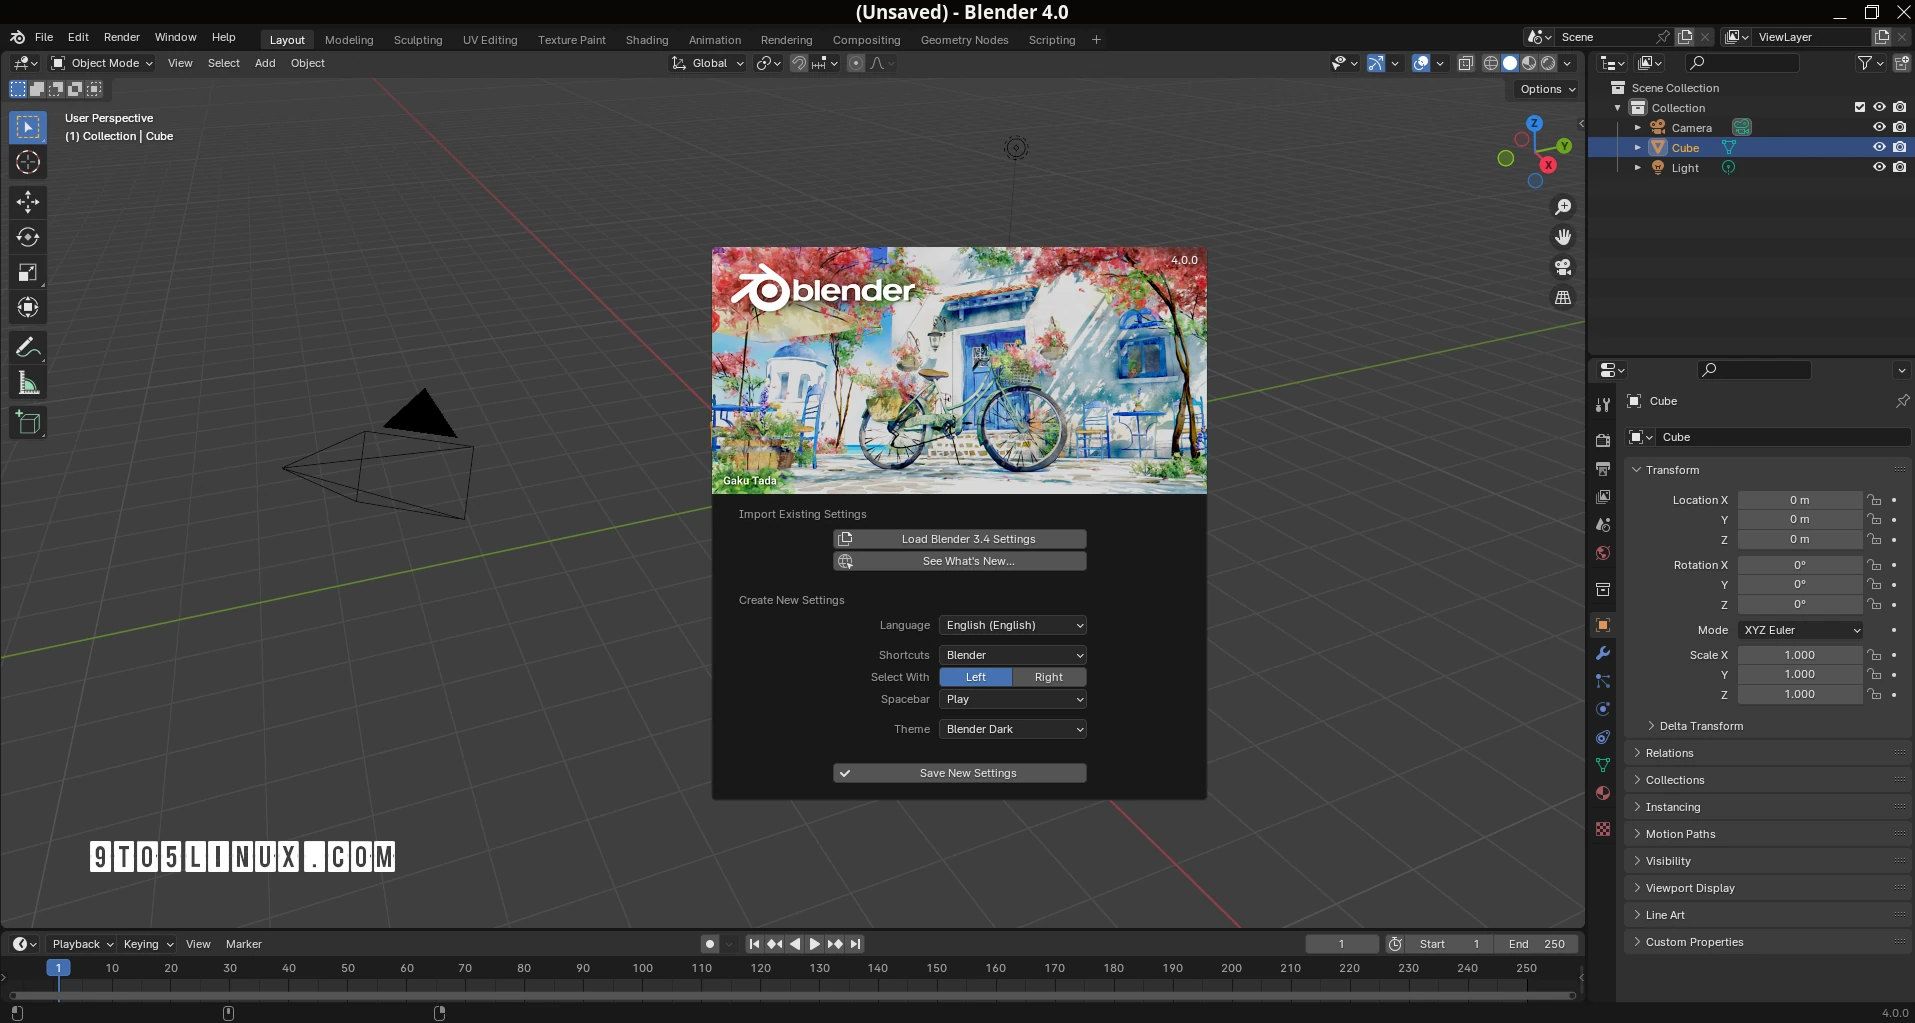Open the Spacebar dropdown

[x=1012, y=699]
